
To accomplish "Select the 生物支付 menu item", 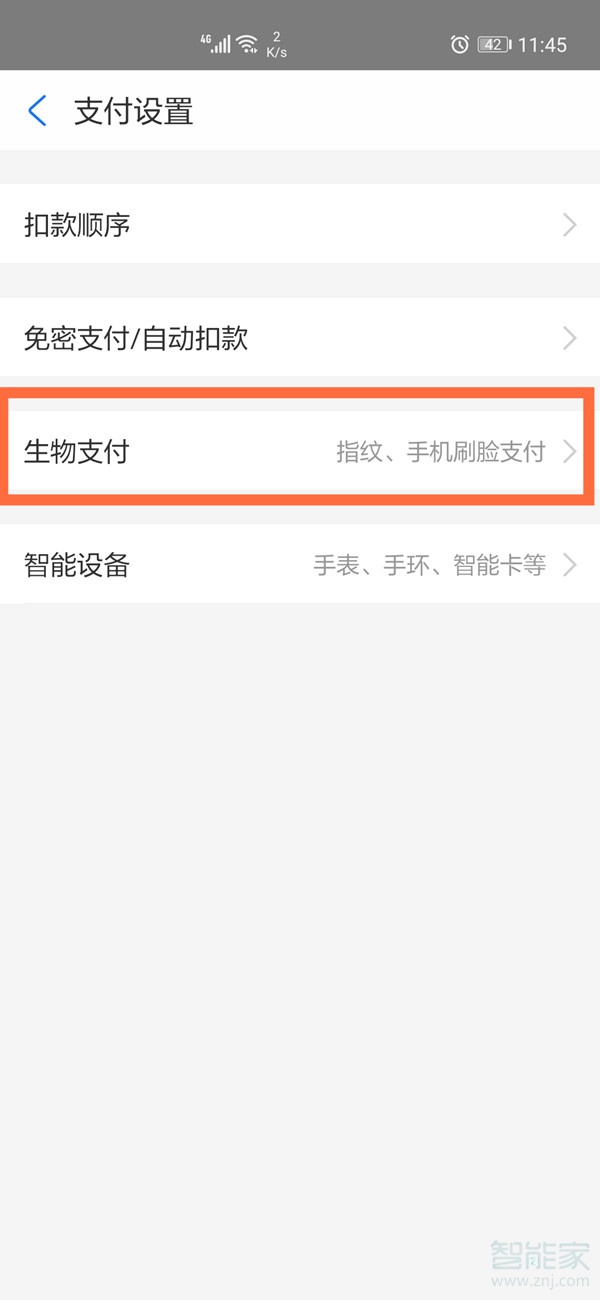I will [x=300, y=452].
